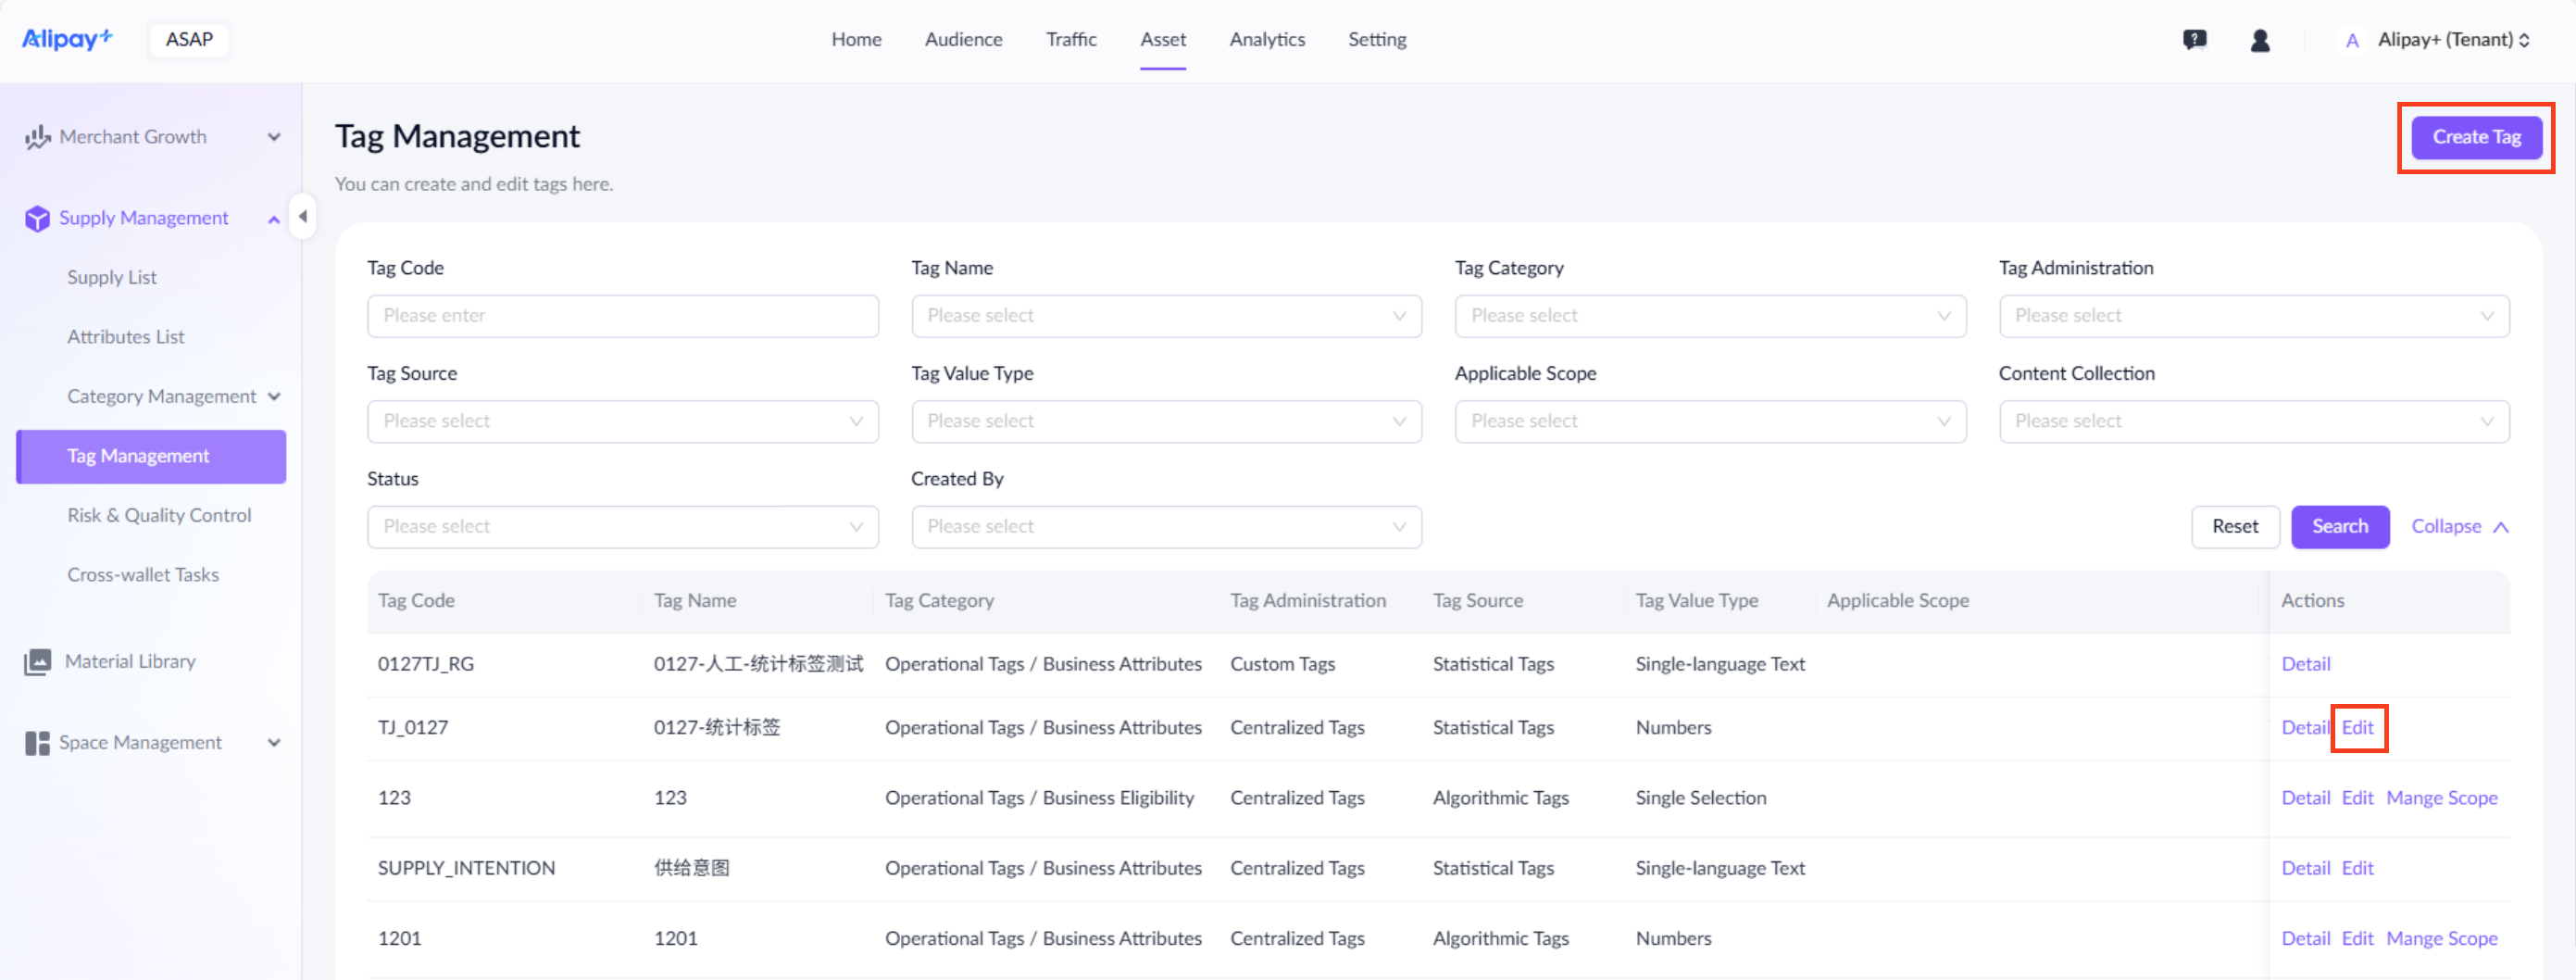
Task: Click the Space Management layout icon
Action: point(37,742)
